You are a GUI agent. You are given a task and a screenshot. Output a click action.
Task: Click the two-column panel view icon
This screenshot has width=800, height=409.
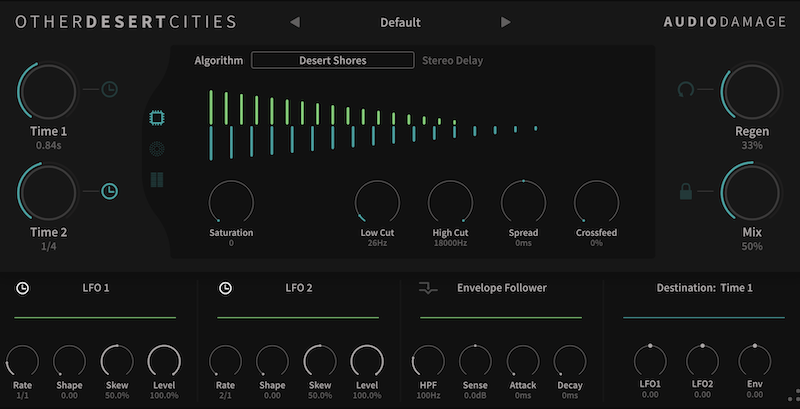pos(157,181)
